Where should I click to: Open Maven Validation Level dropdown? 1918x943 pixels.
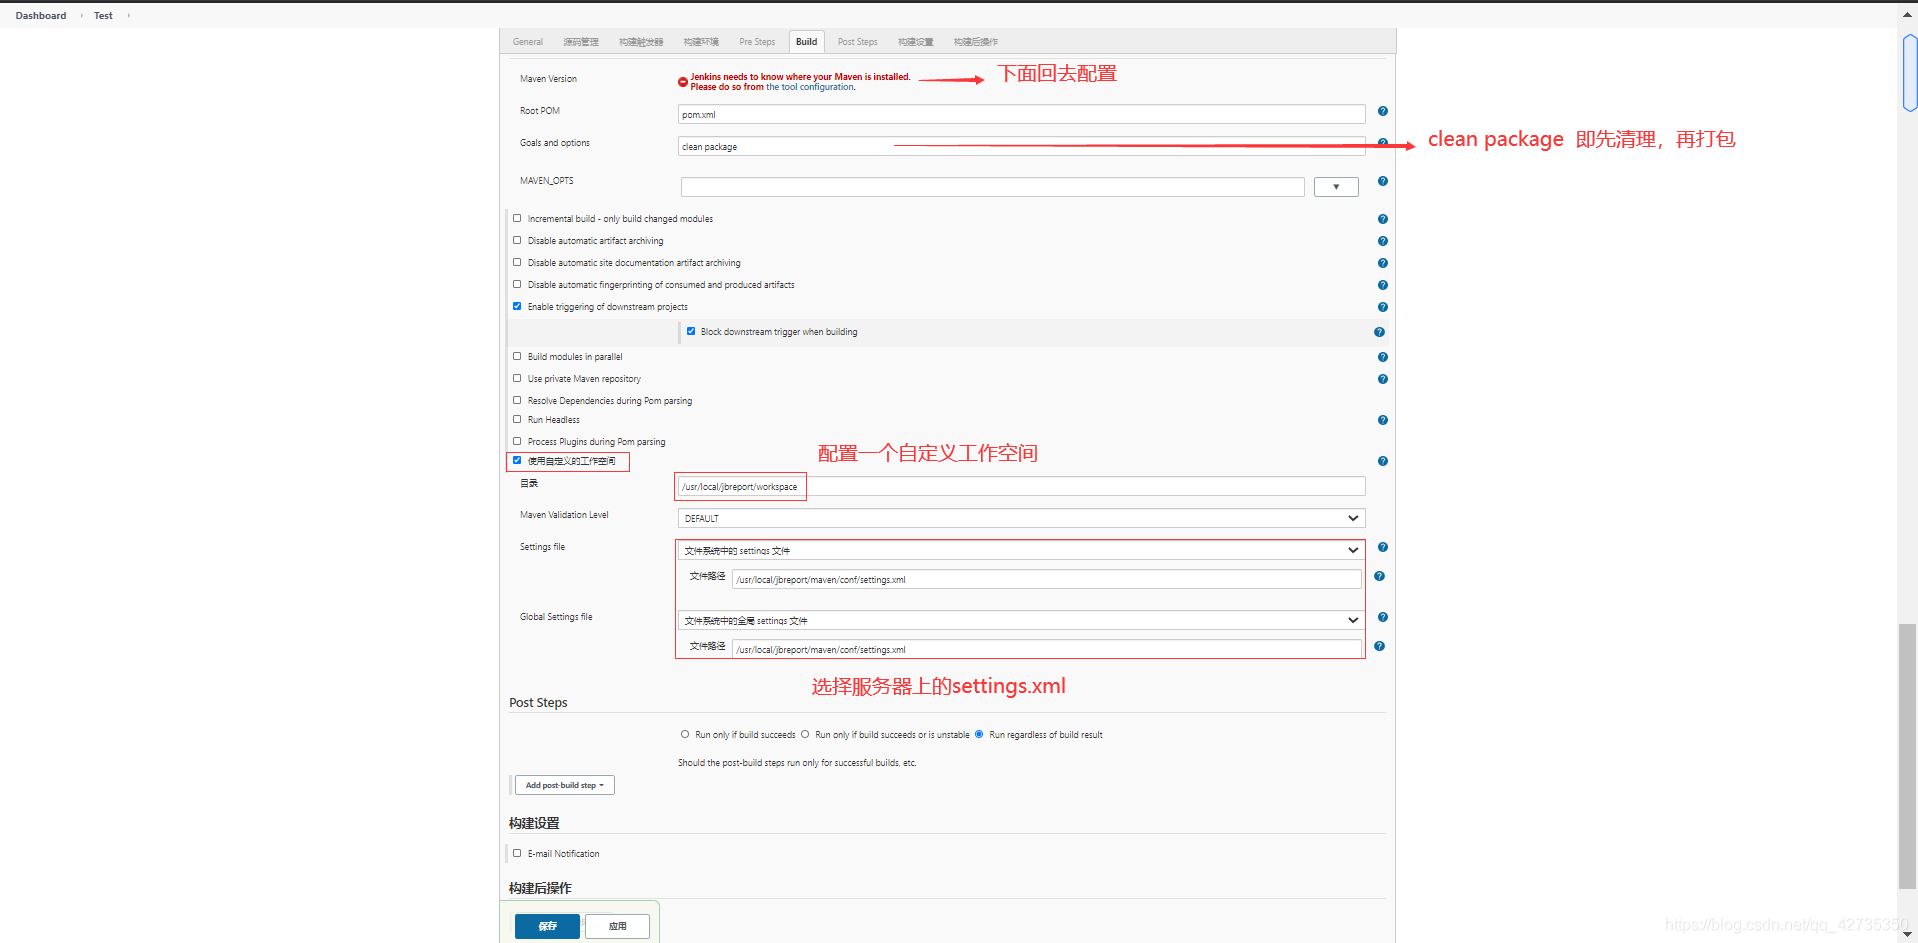tap(1021, 518)
